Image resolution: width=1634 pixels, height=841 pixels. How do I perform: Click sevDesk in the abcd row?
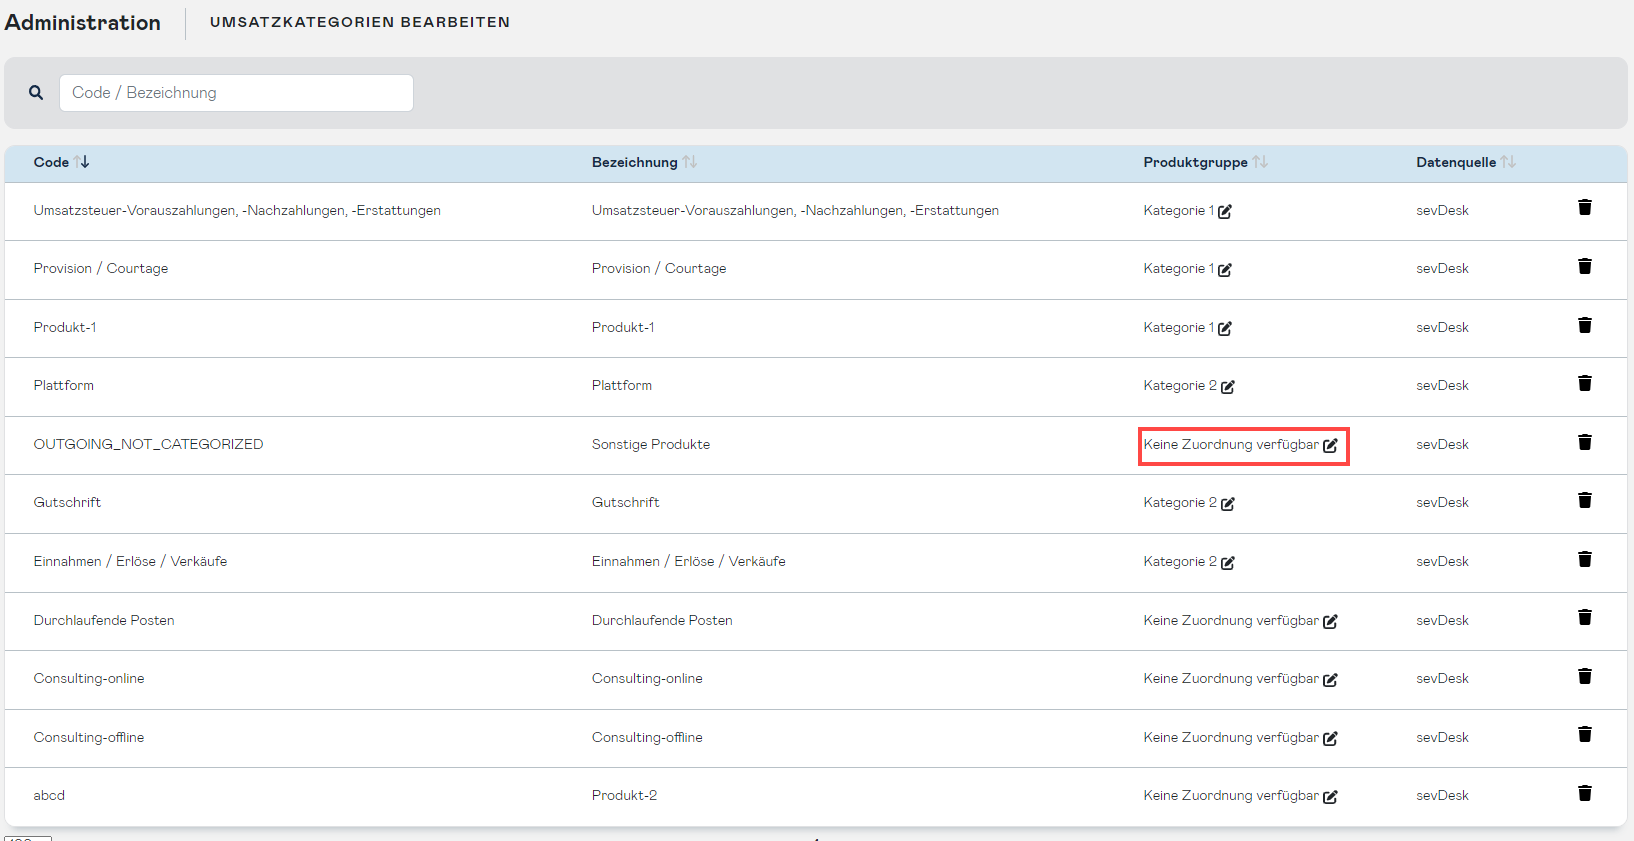(x=1442, y=795)
